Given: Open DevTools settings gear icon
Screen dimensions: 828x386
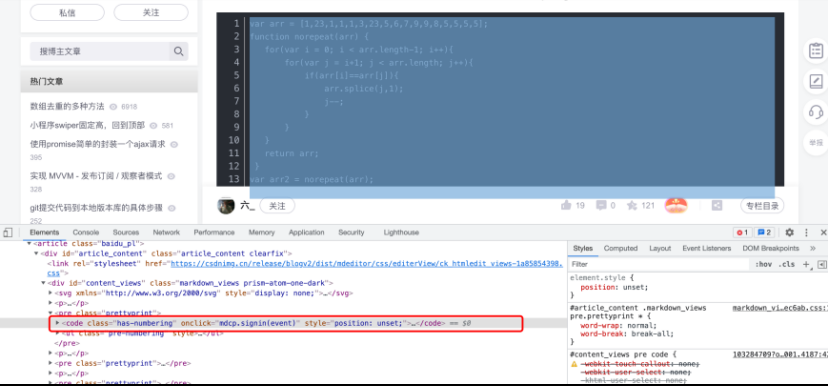Looking at the screenshot, I should click(x=789, y=232).
